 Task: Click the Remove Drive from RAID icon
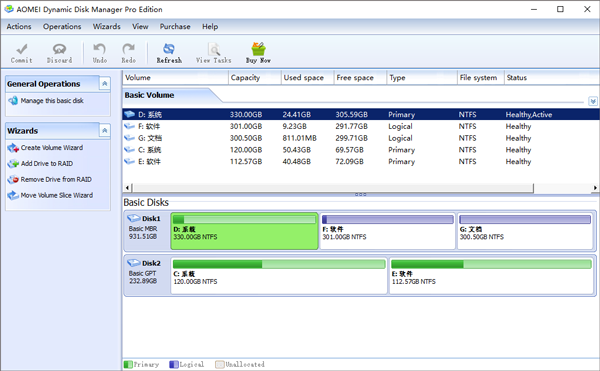point(13,179)
